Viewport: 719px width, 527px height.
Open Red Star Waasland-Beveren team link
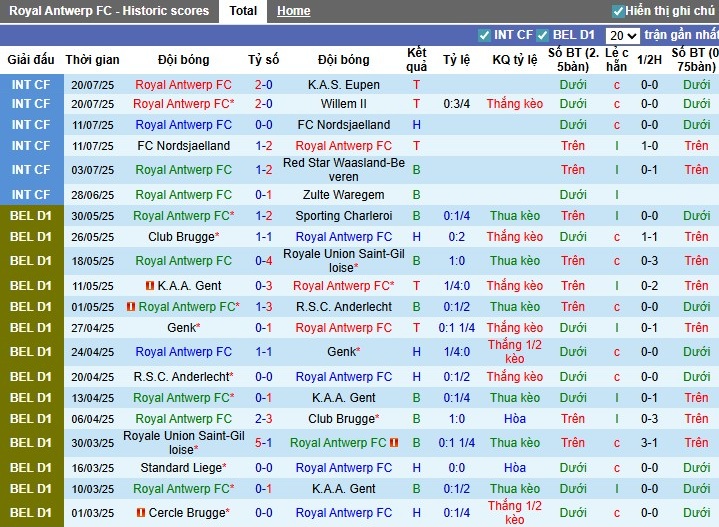[x=343, y=170]
